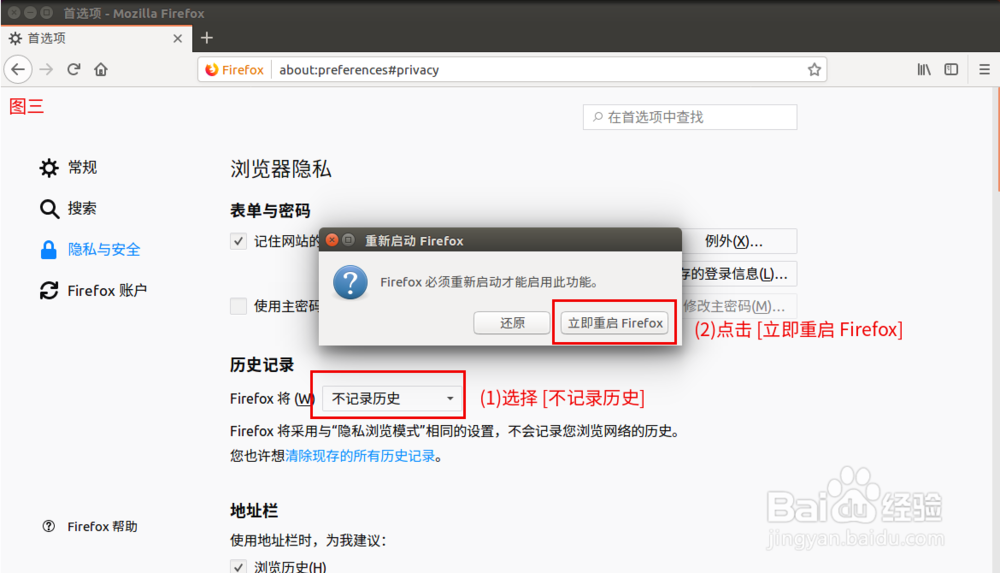
Task: Show sidebars with the sidebar icon
Action: coord(951,69)
